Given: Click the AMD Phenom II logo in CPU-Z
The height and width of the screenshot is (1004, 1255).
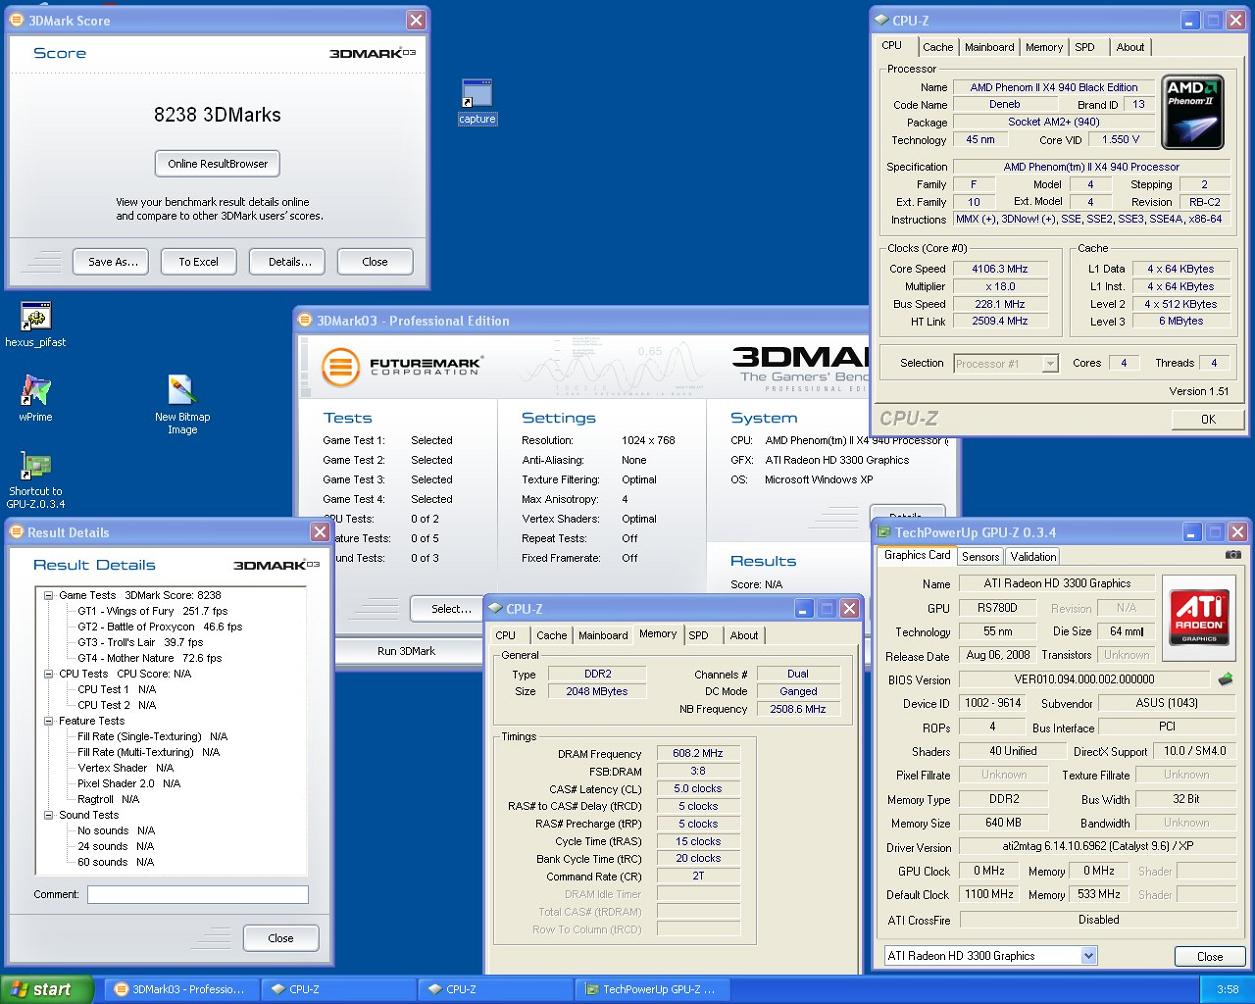Looking at the screenshot, I should pyautogui.click(x=1193, y=113).
